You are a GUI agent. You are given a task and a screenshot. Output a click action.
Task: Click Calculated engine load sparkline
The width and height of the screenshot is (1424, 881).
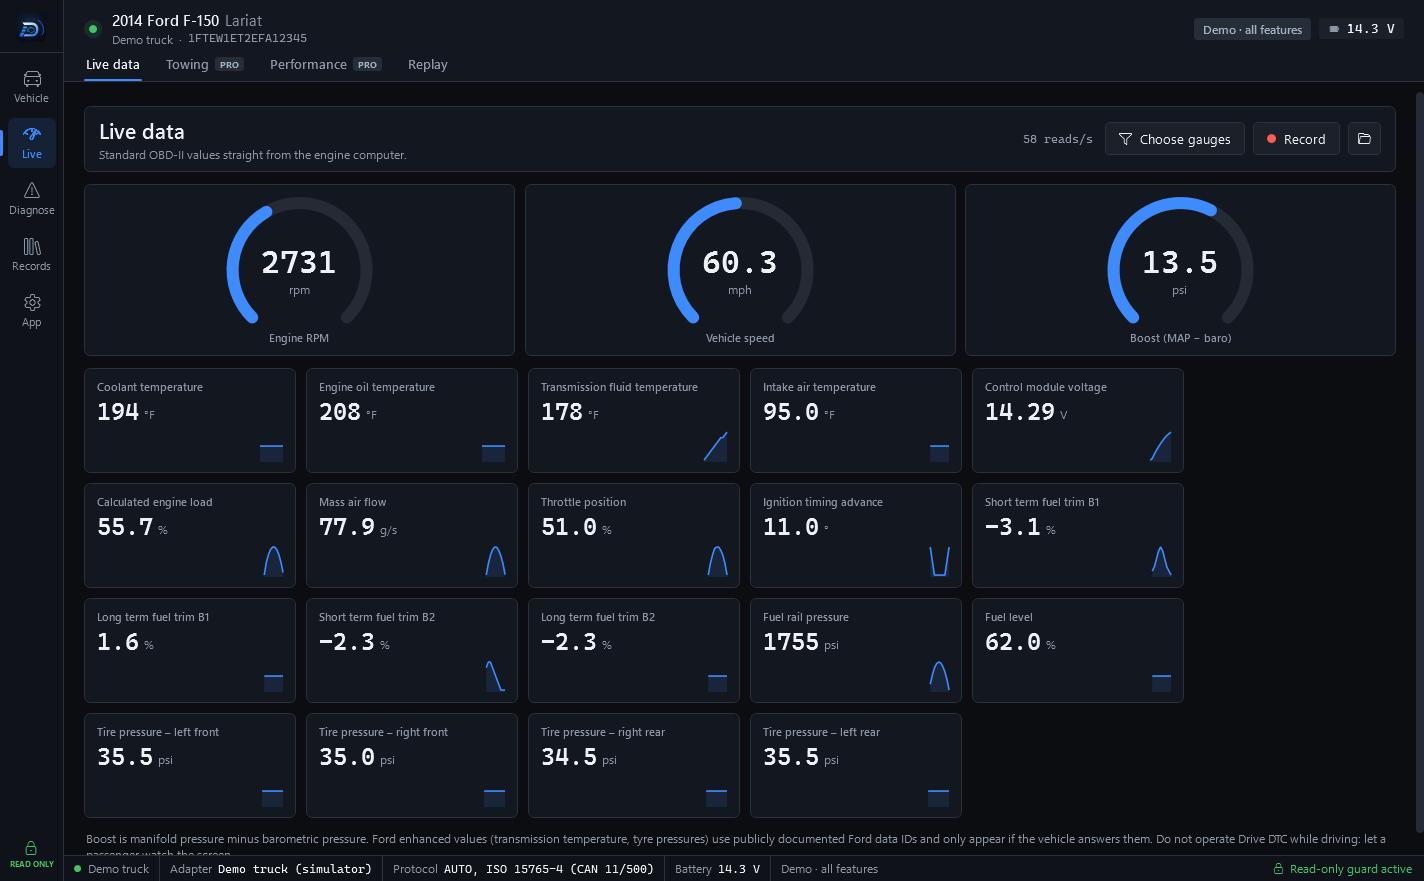(273, 561)
